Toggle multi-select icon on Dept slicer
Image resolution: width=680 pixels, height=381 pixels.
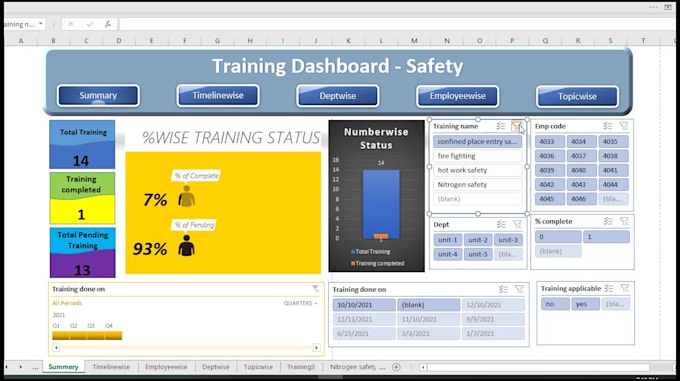501,225
